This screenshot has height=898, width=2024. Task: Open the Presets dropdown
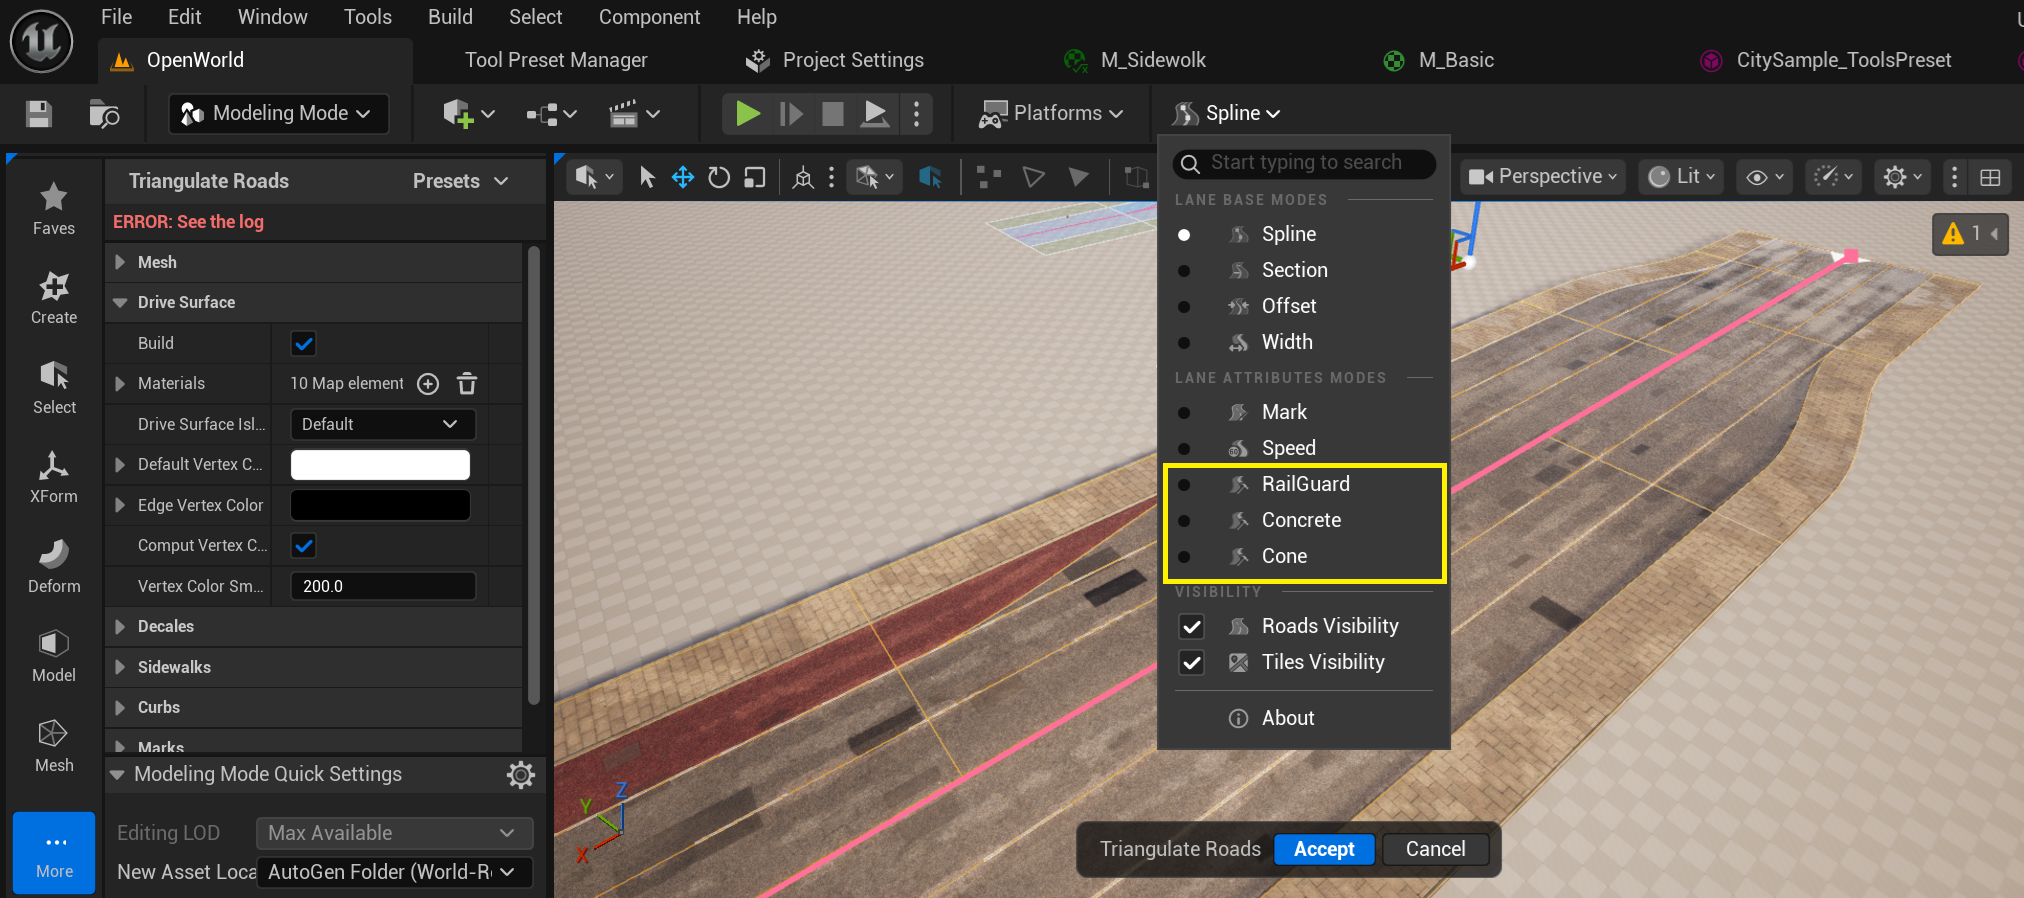461,181
